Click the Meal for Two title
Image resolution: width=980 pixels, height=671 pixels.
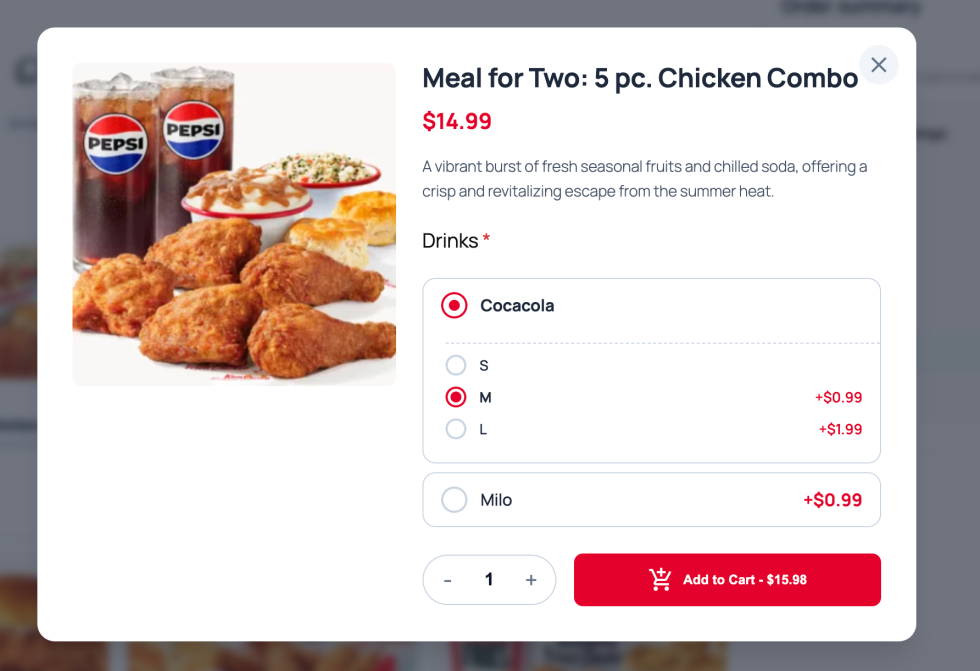pos(640,78)
